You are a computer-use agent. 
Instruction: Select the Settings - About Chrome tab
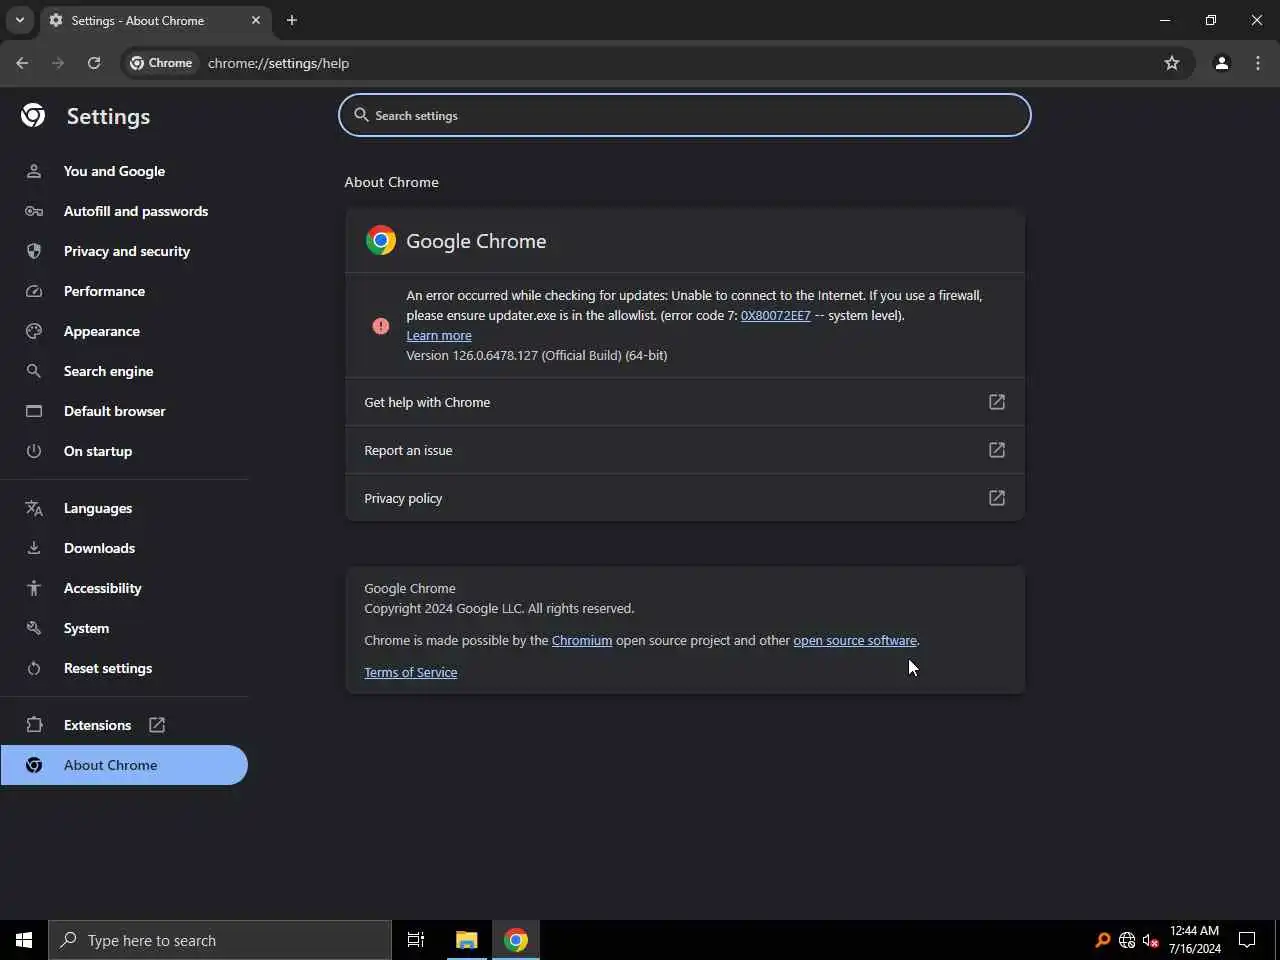[155, 20]
